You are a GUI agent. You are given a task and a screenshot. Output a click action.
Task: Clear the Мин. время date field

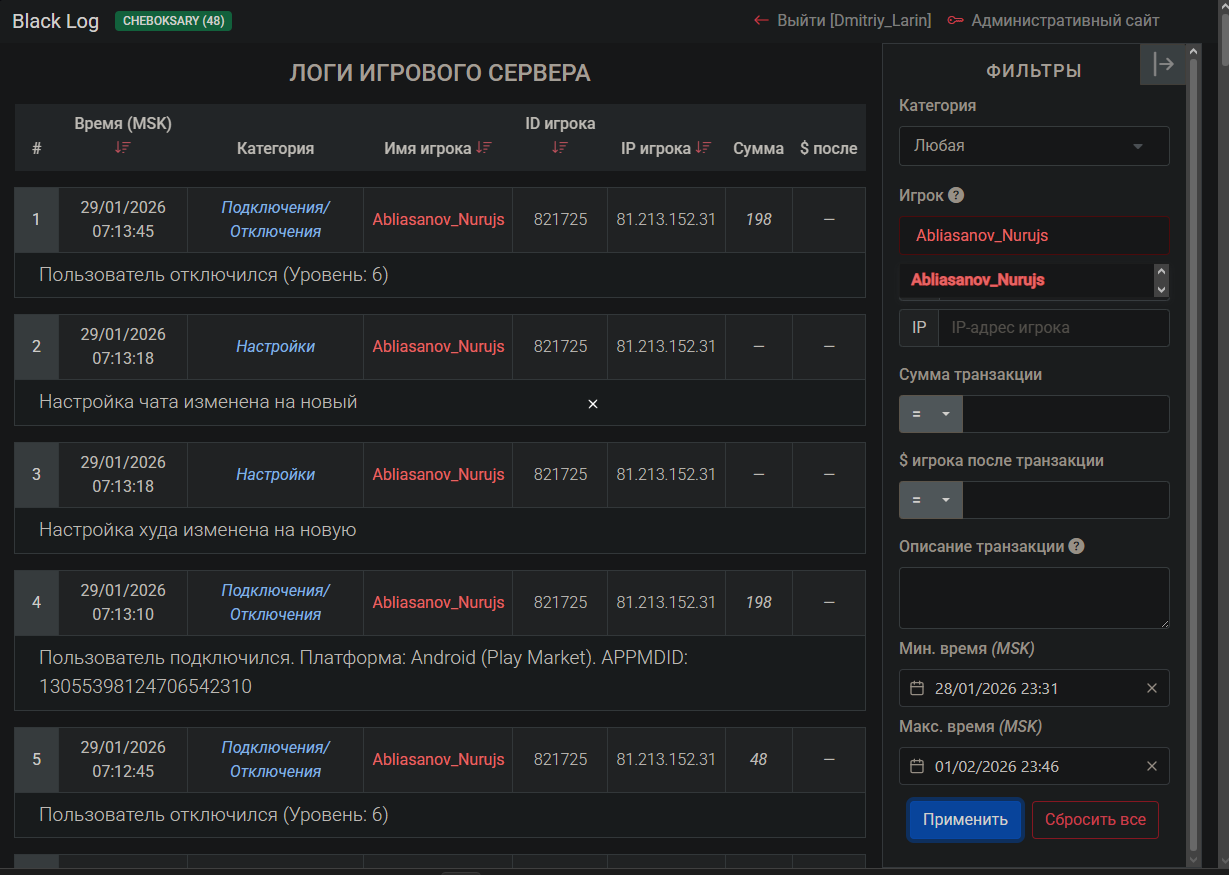coord(1151,688)
